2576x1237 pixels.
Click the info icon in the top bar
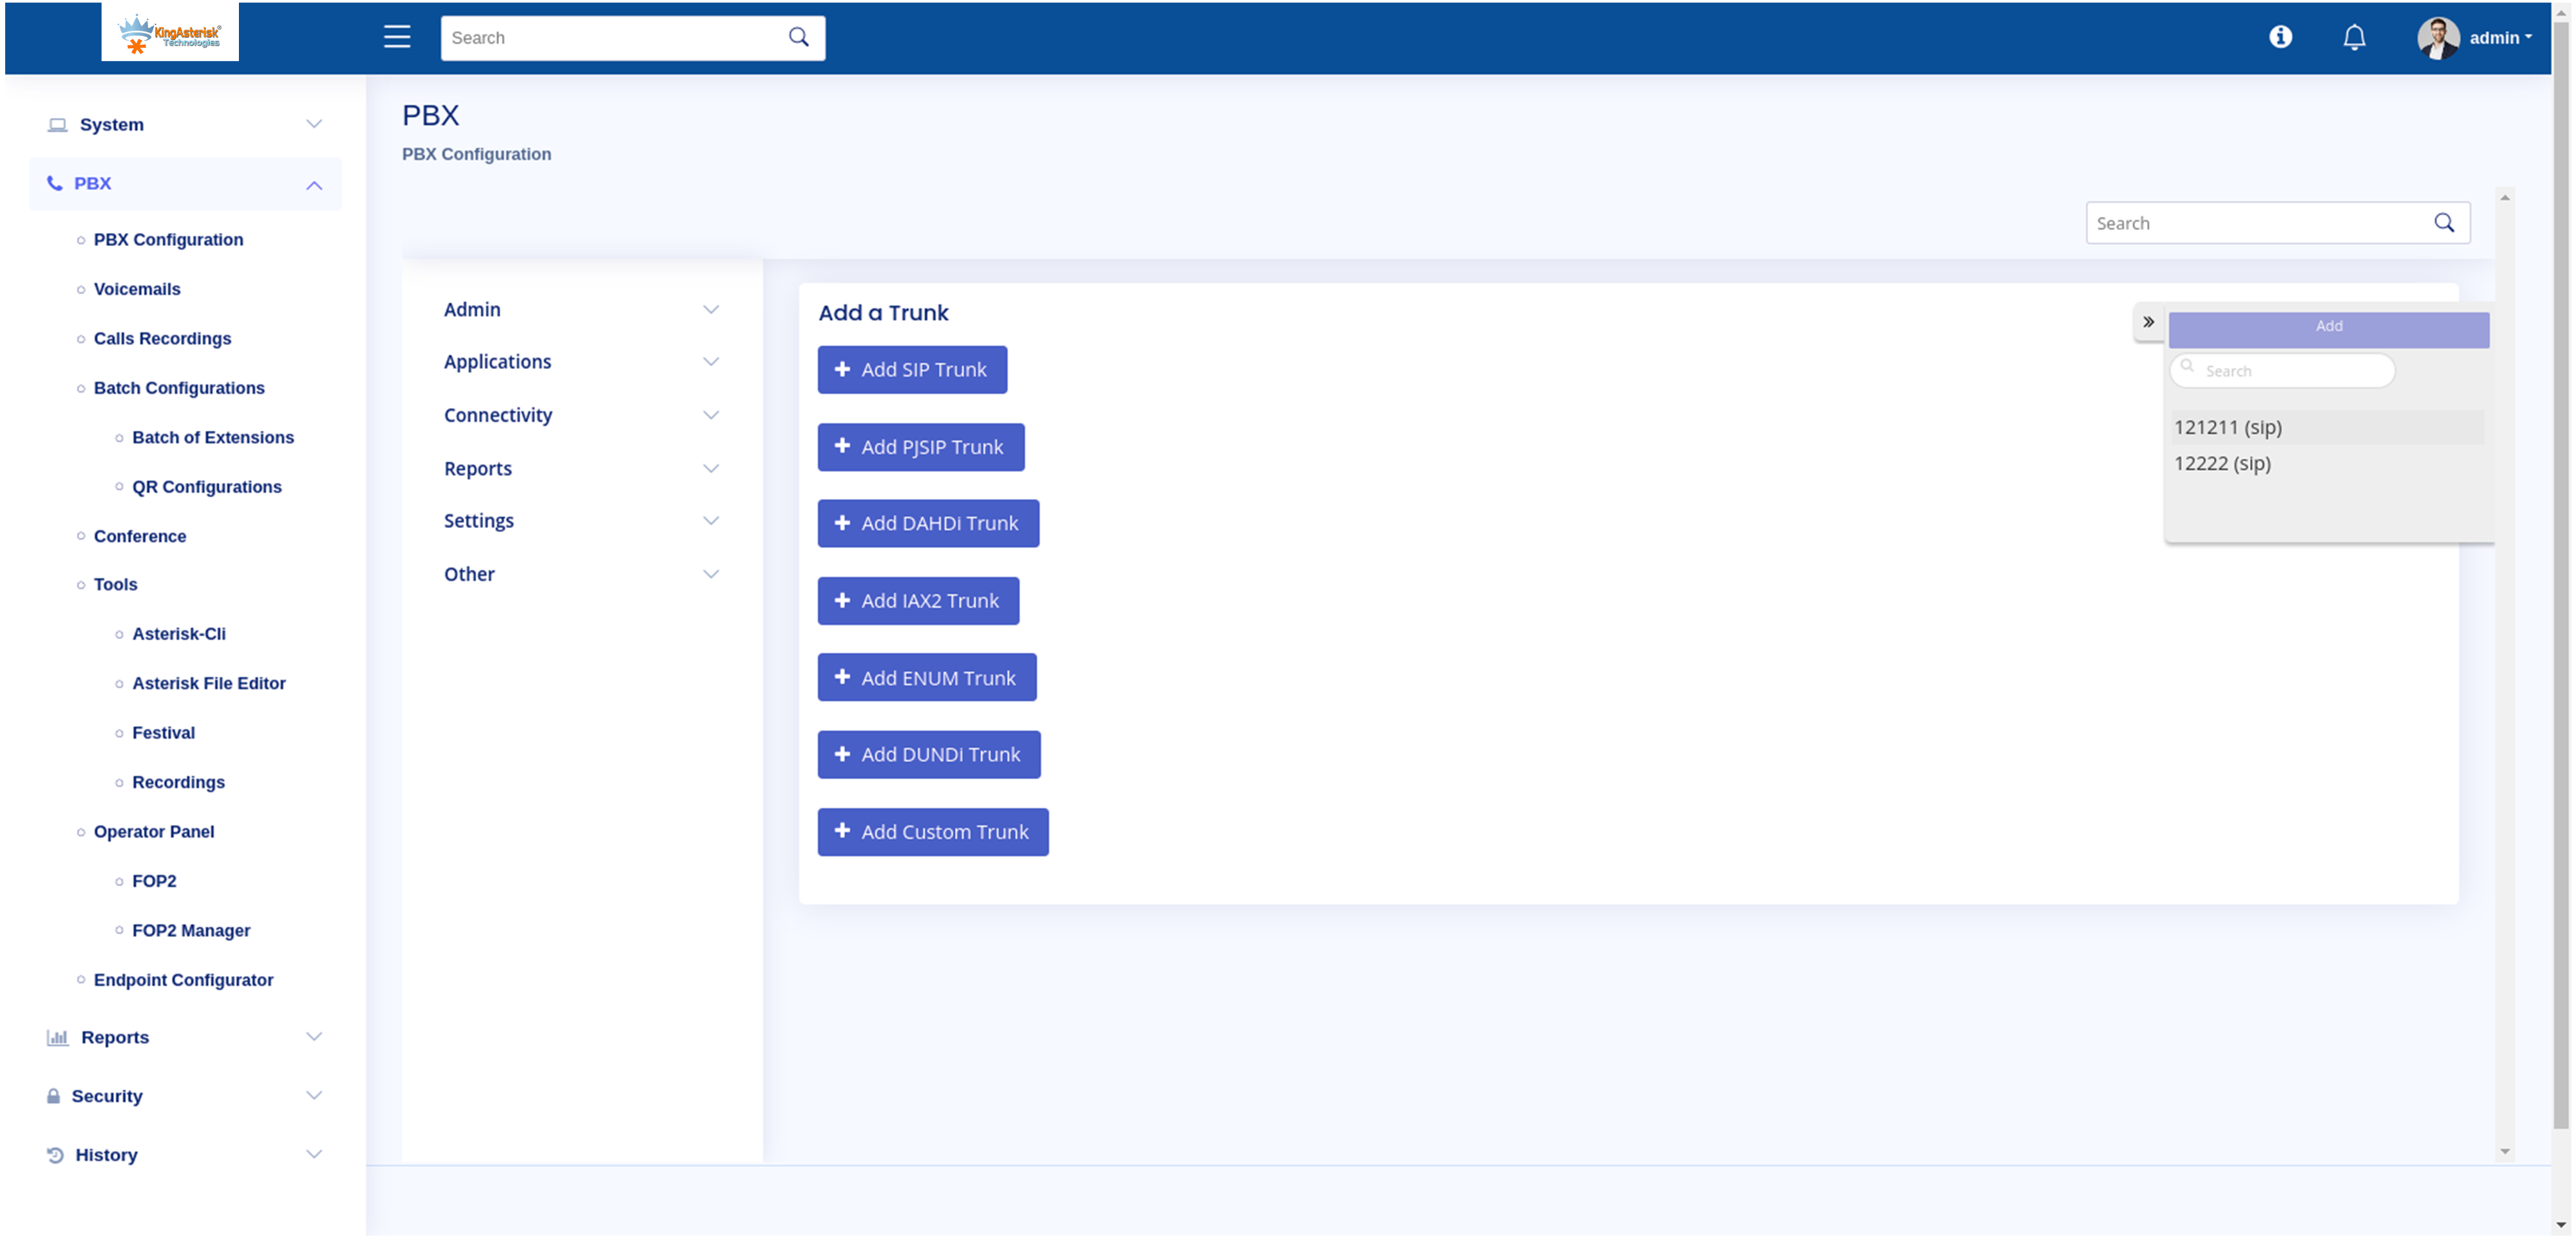point(2281,37)
